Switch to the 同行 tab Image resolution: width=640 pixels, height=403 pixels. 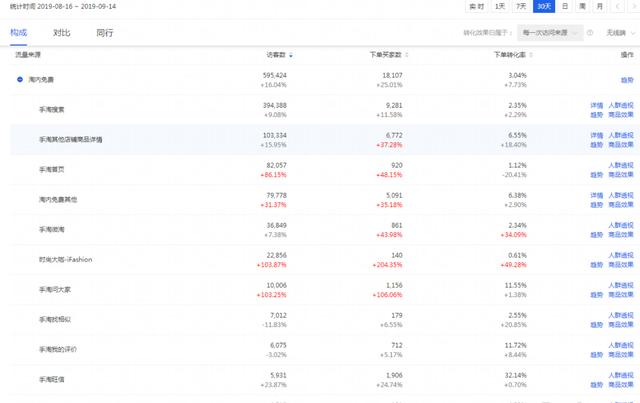[x=104, y=33]
